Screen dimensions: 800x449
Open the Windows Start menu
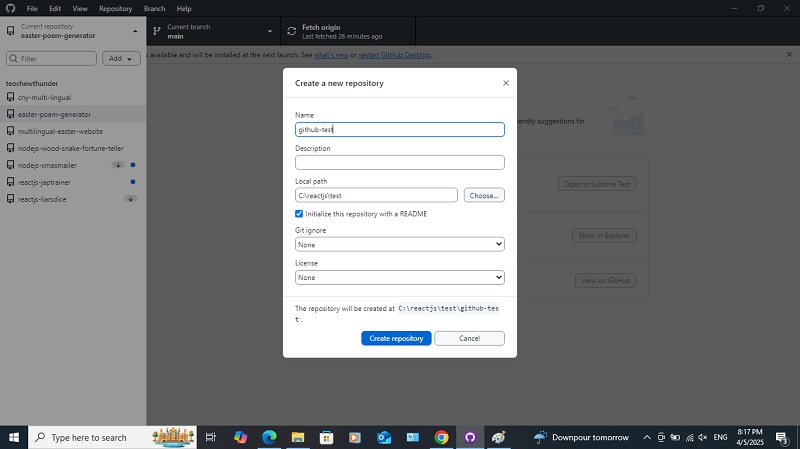pos(14,437)
